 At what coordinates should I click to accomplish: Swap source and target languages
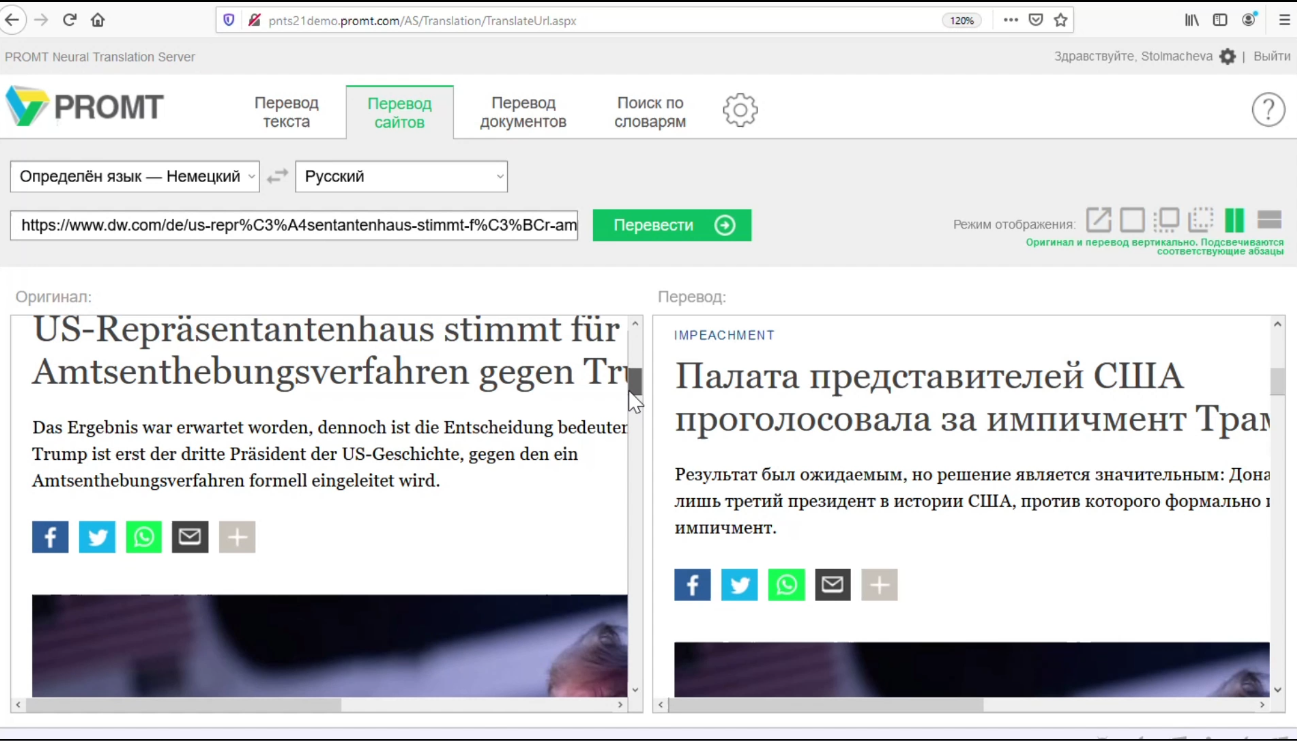(x=277, y=176)
